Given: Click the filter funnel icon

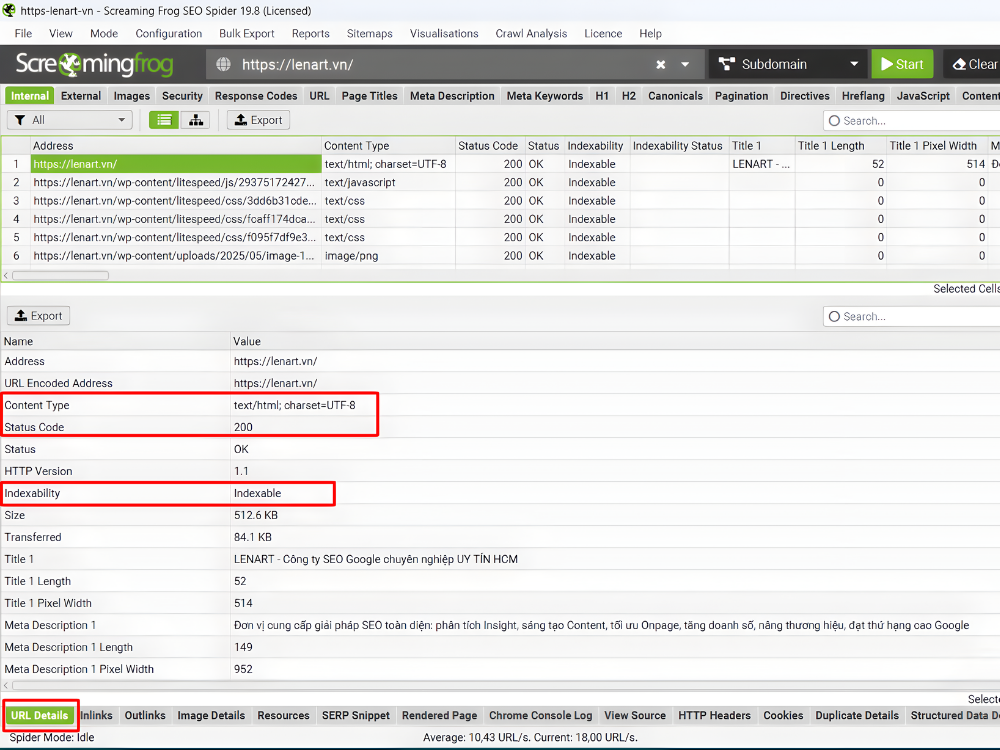Looking at the screenshot, I should pyautogui.click(x=20, y=120).
